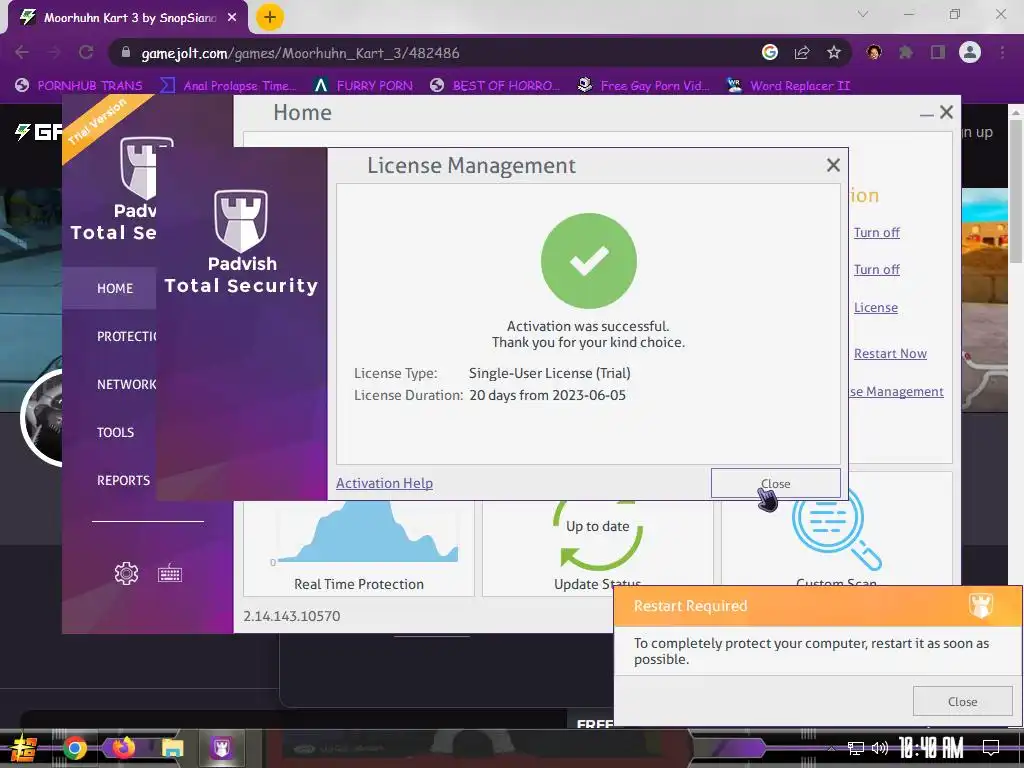Click the Up to date update status icon

click(x=598, y=532)
